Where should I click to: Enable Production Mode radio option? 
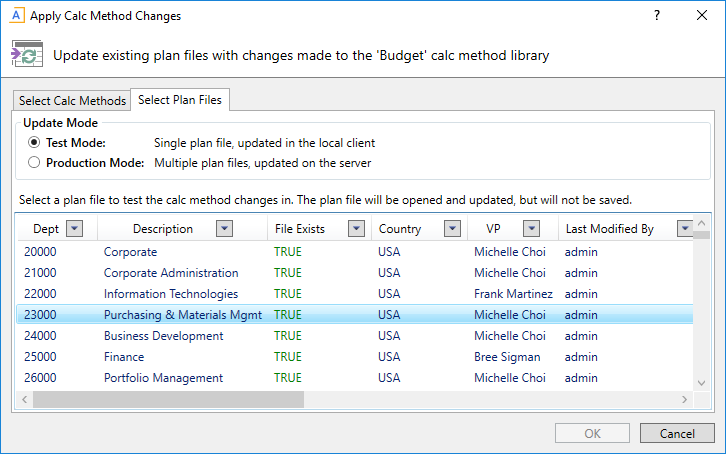point(35,162)
